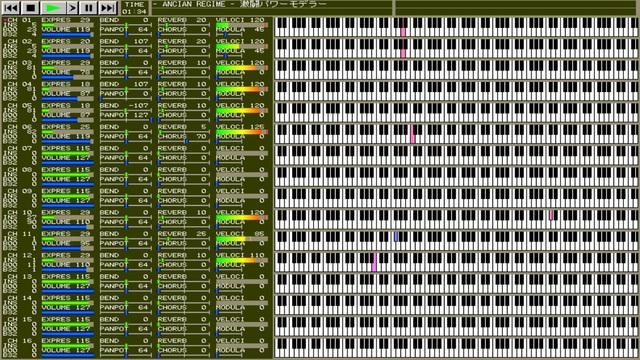Click the channel 03 VELOCI level meter
Image resolution: width=640 pixels, height=360 pixels.
pyautogui.click(x=242, y=68)
